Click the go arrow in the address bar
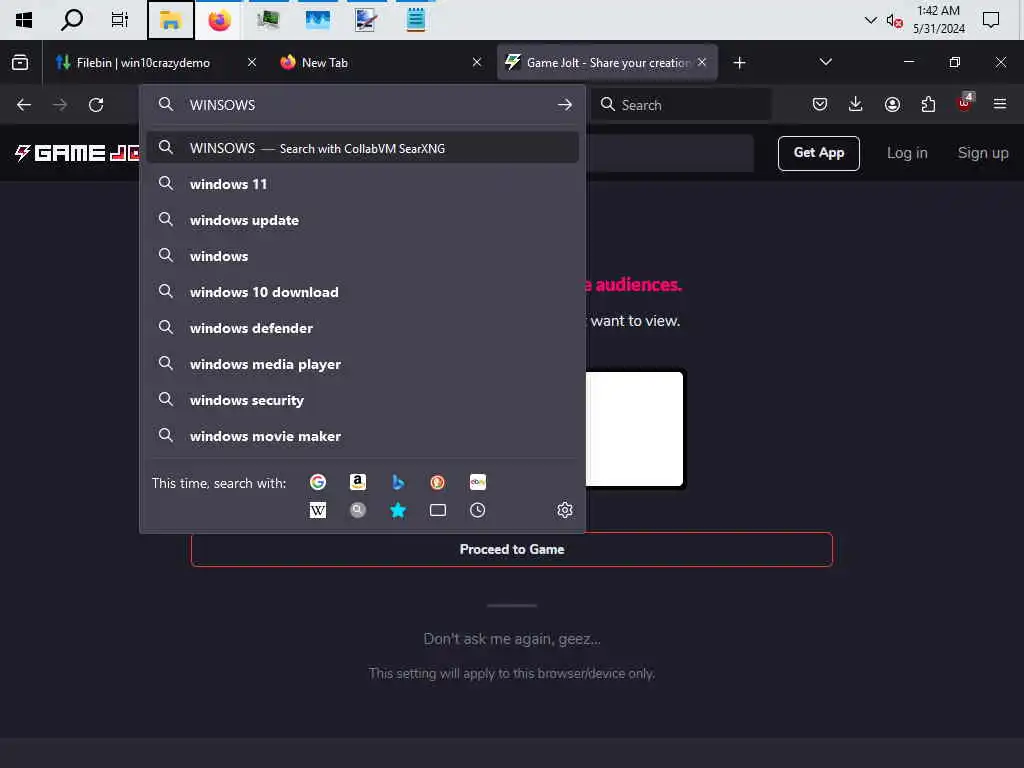Screen dimensions: 1024x768 (565, 104)
